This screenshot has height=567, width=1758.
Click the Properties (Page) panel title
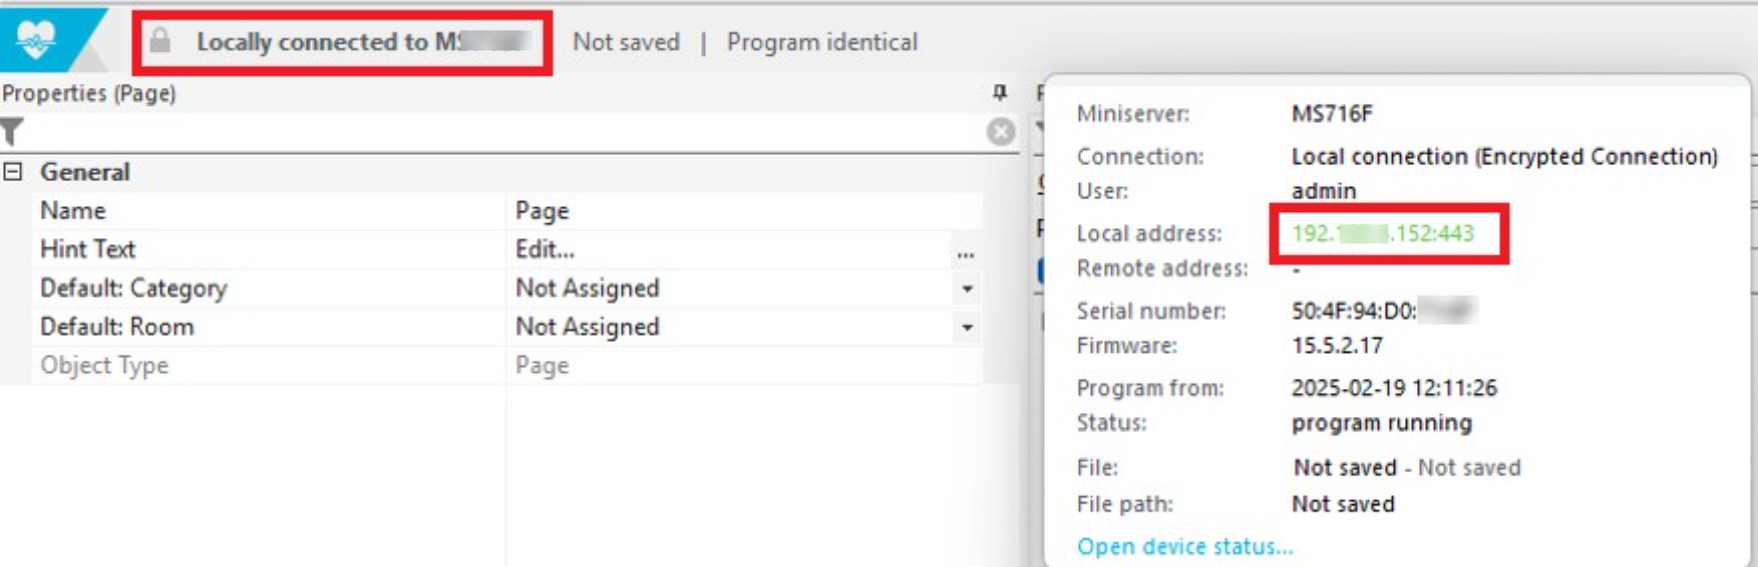click(x=89, y=93)
